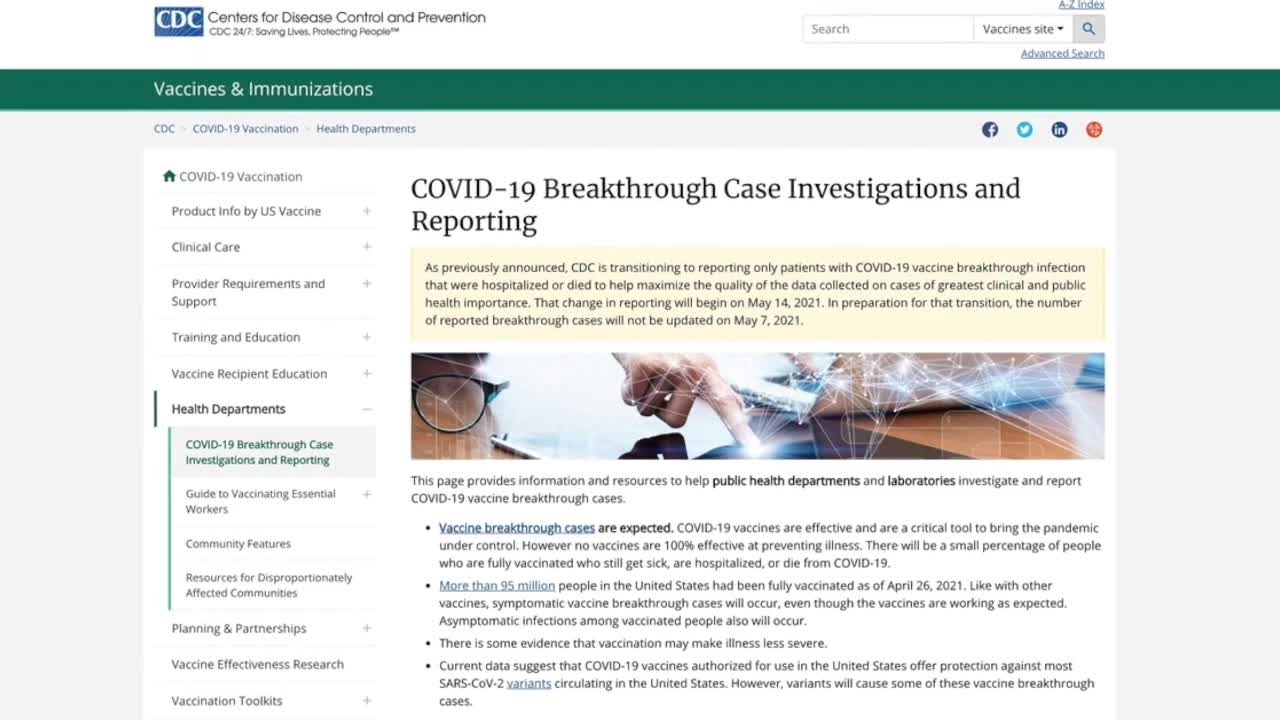Open Community Features sidebar link
The height and width of the screenshot is (720, 1280).
238,544
